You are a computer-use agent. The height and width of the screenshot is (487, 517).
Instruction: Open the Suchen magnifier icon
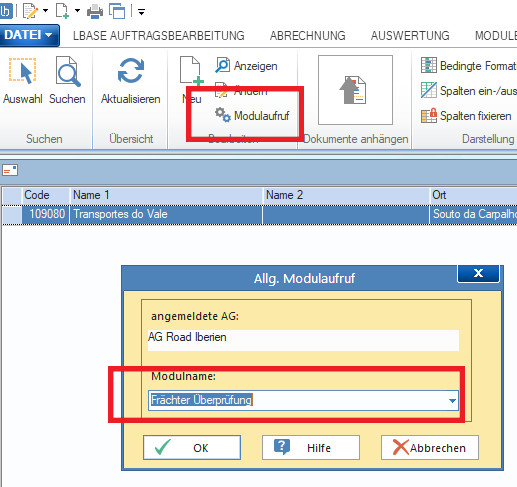click(68, 71)
